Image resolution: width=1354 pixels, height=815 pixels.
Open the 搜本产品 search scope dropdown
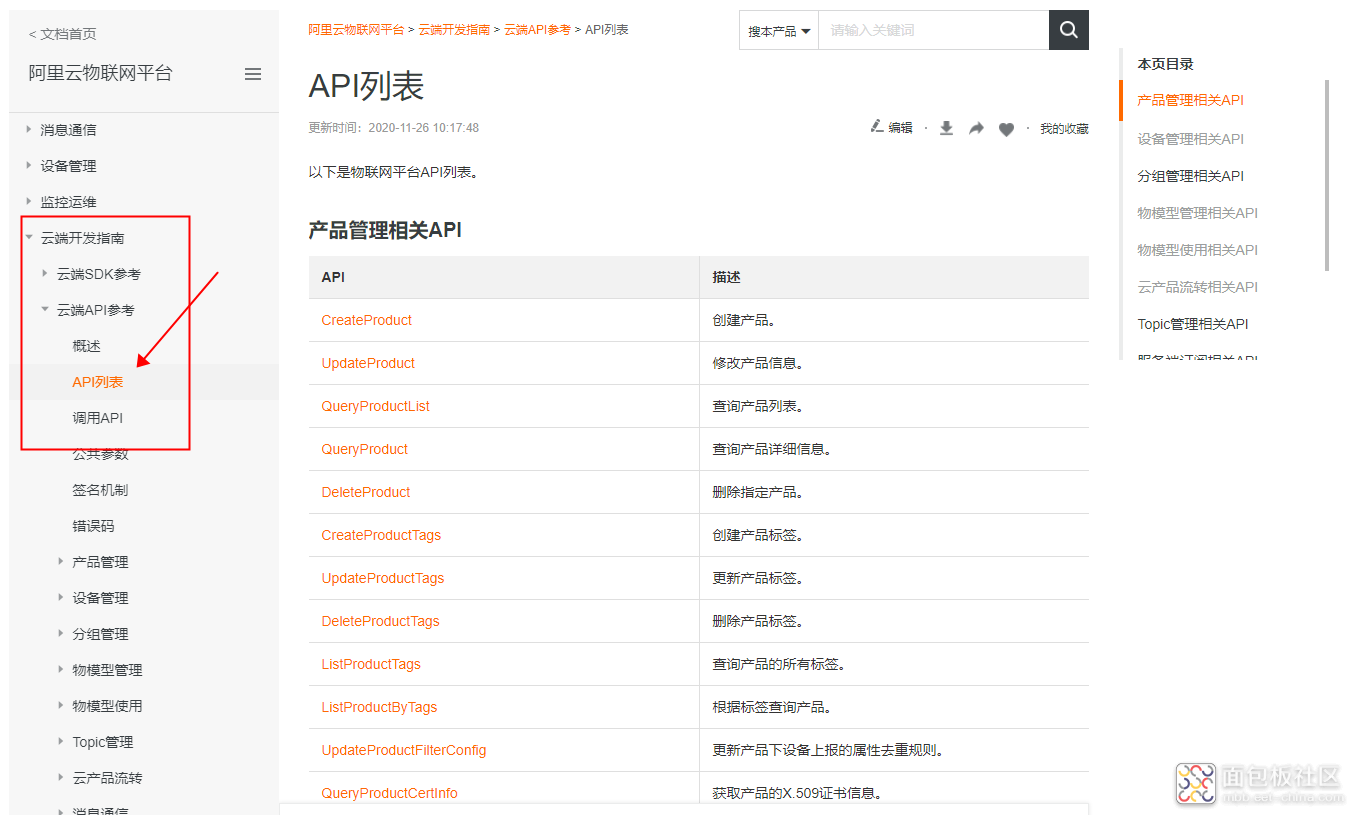[x=779, y=31]
